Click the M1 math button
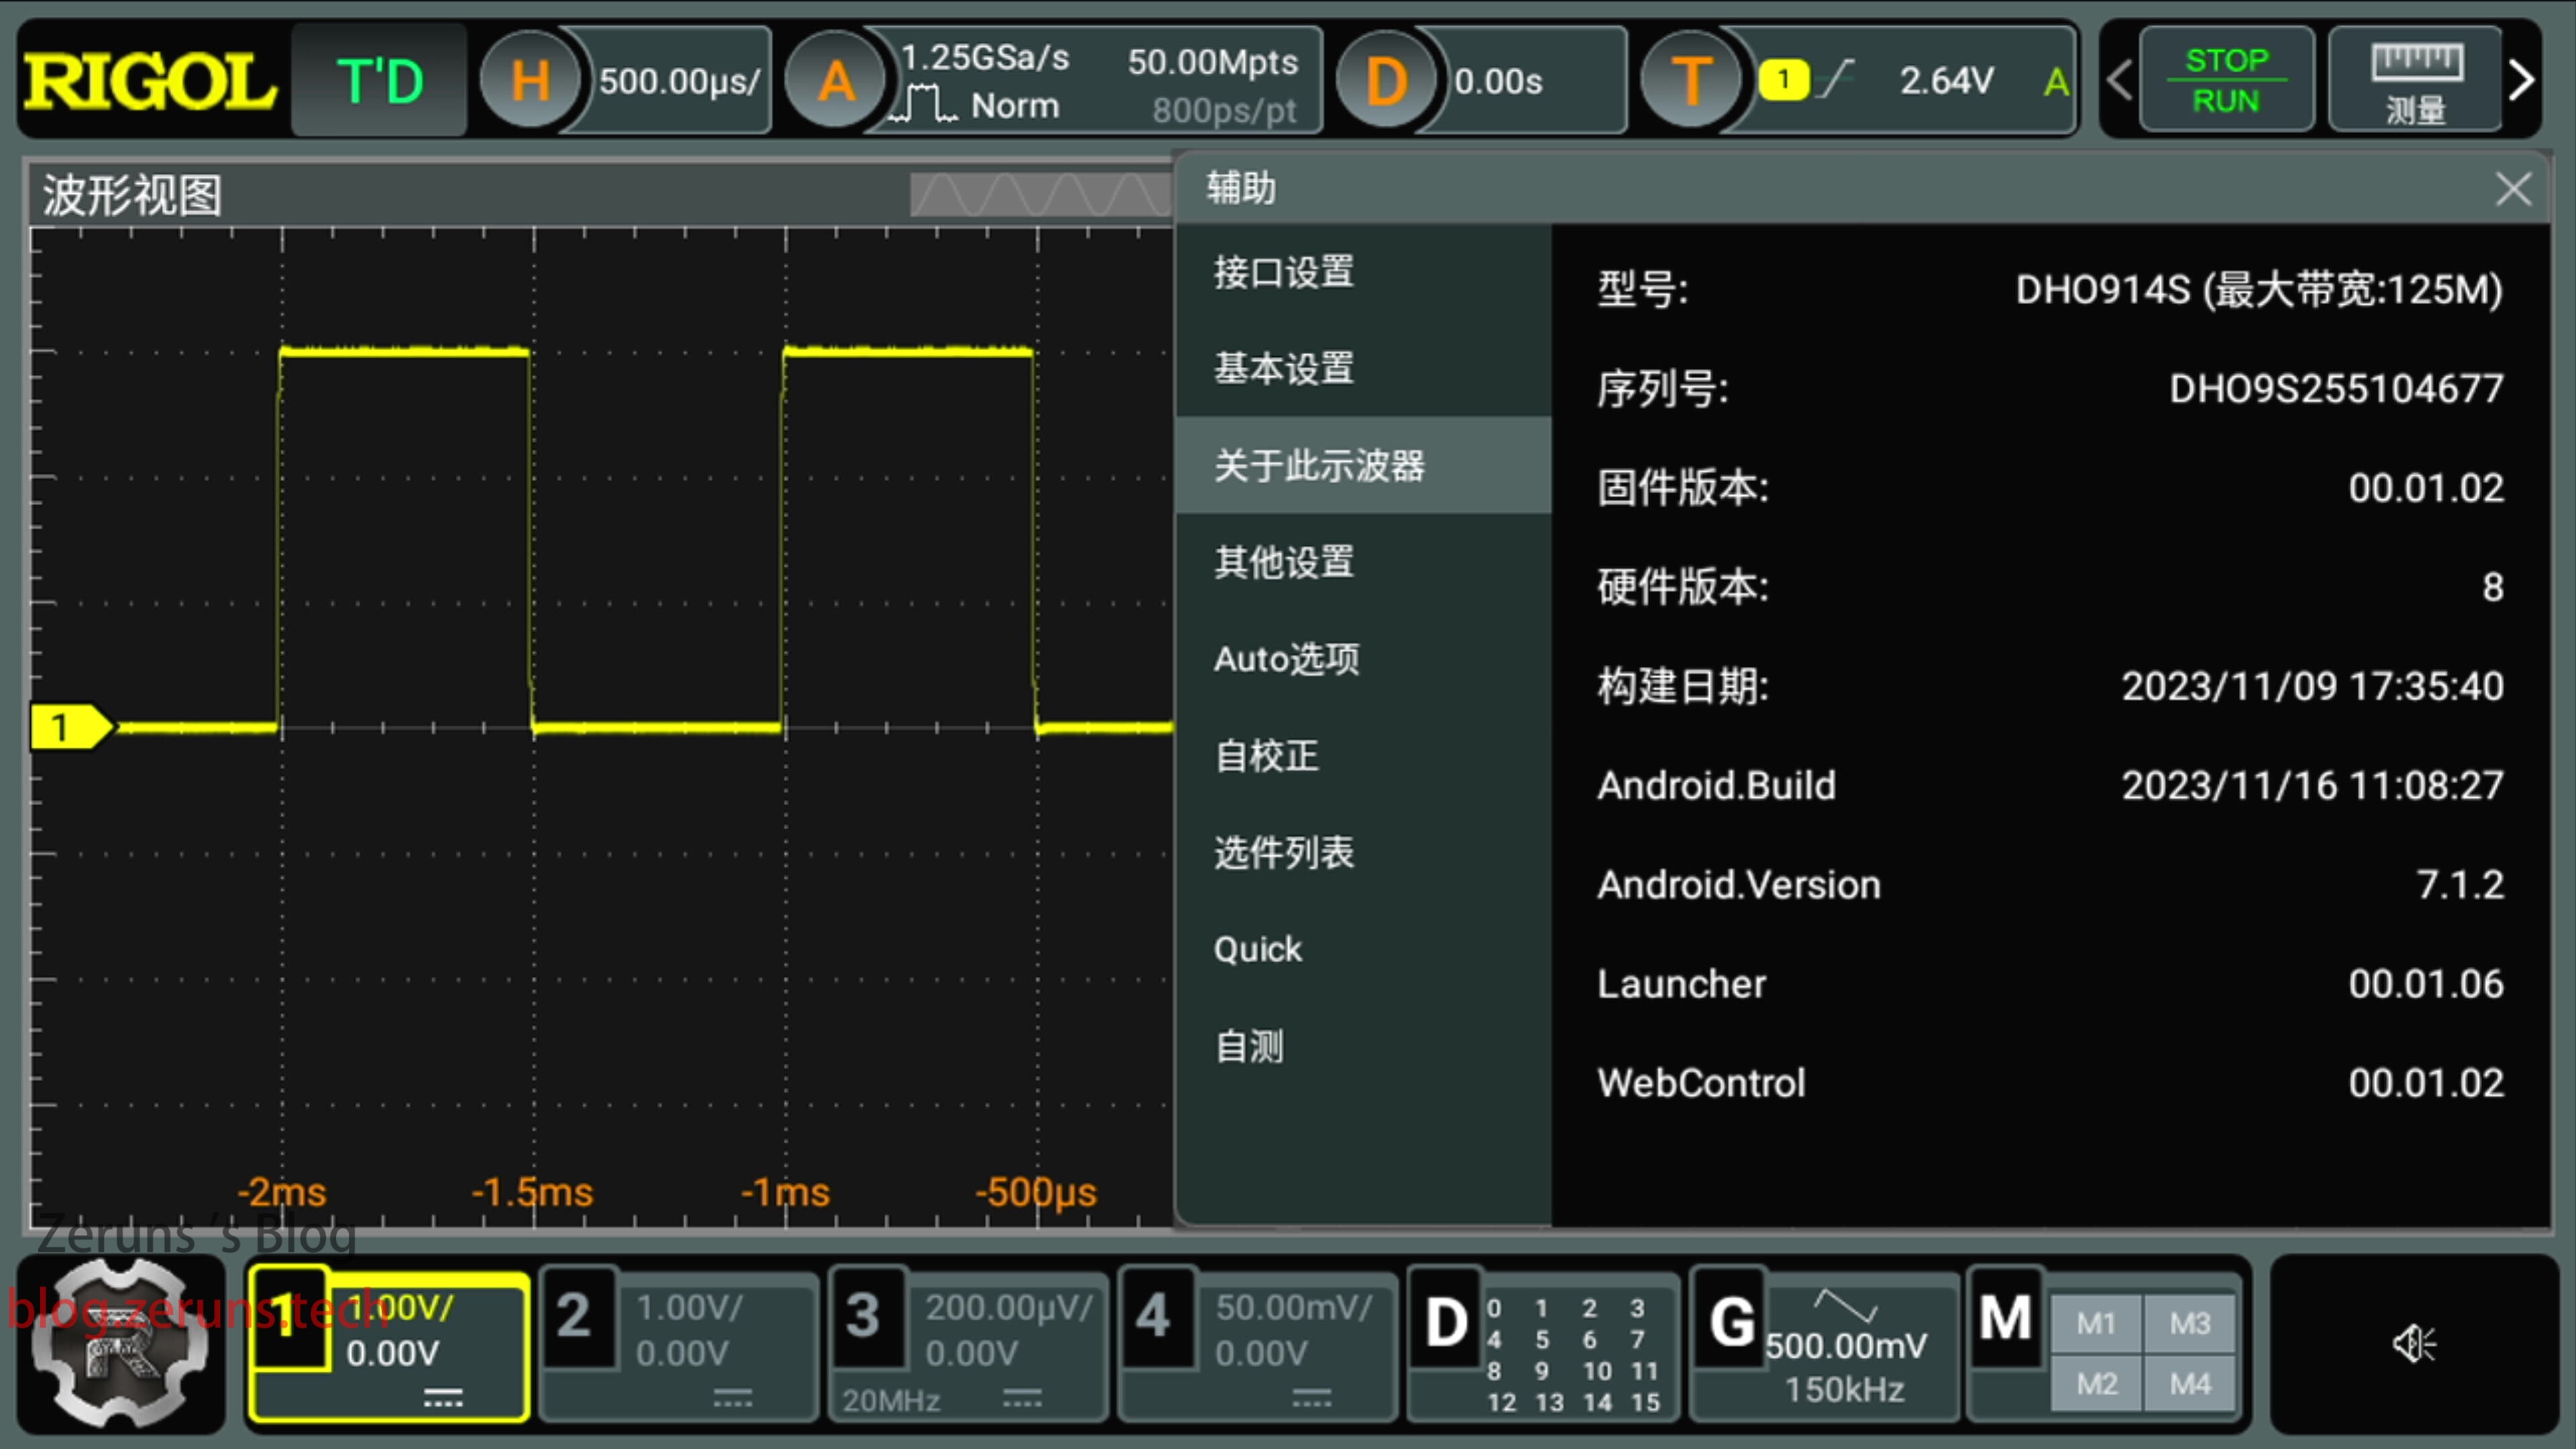The image size is (2576, 1449). (2096, 1324)
